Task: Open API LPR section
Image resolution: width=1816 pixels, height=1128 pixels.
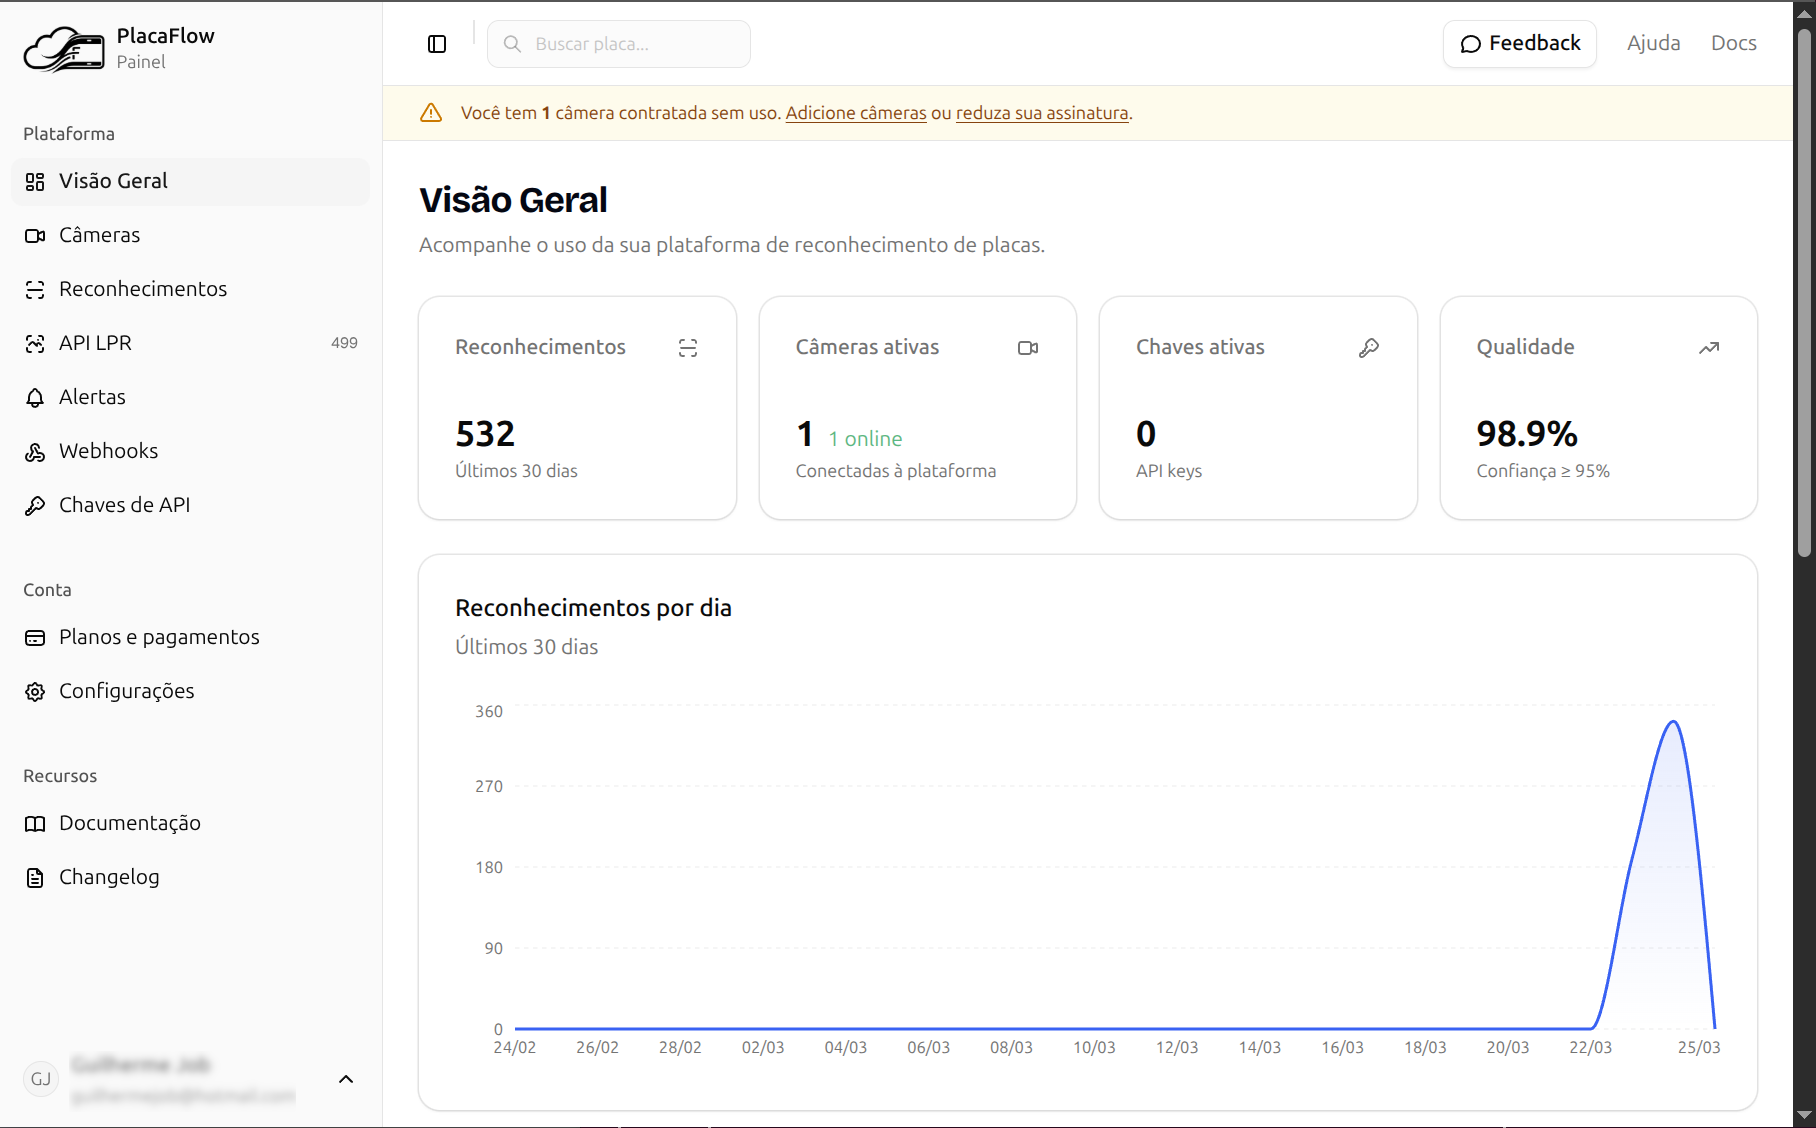Action: pos(95,343)
